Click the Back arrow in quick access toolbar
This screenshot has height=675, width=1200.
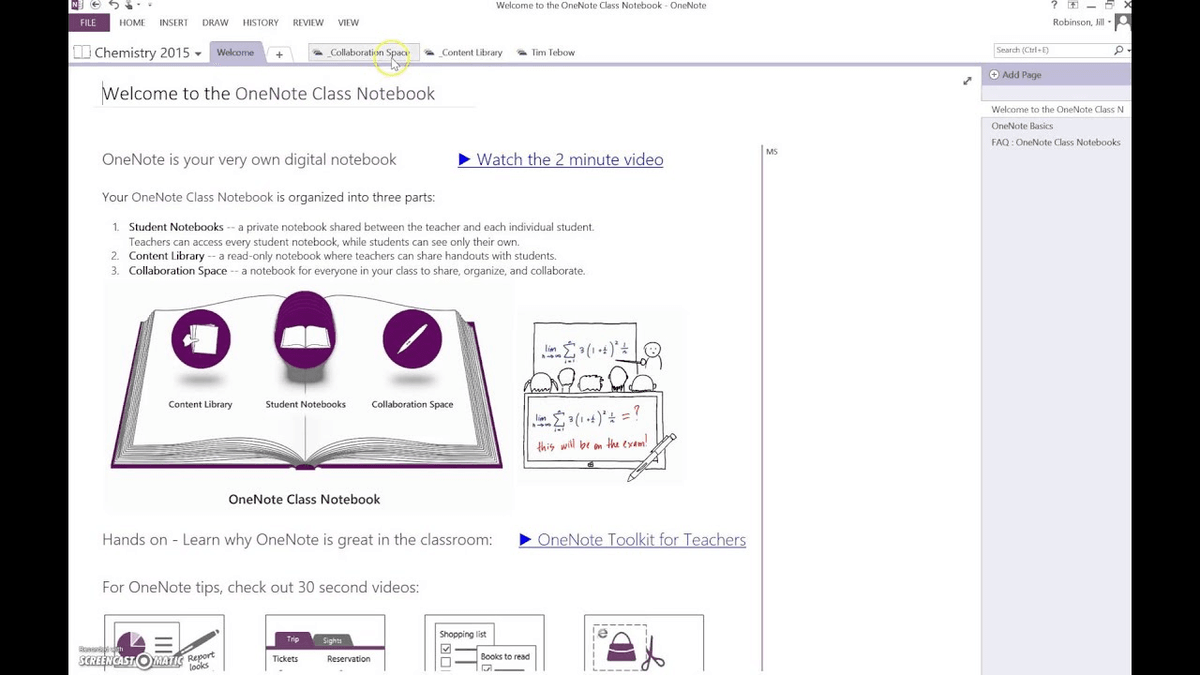[96, 5]
